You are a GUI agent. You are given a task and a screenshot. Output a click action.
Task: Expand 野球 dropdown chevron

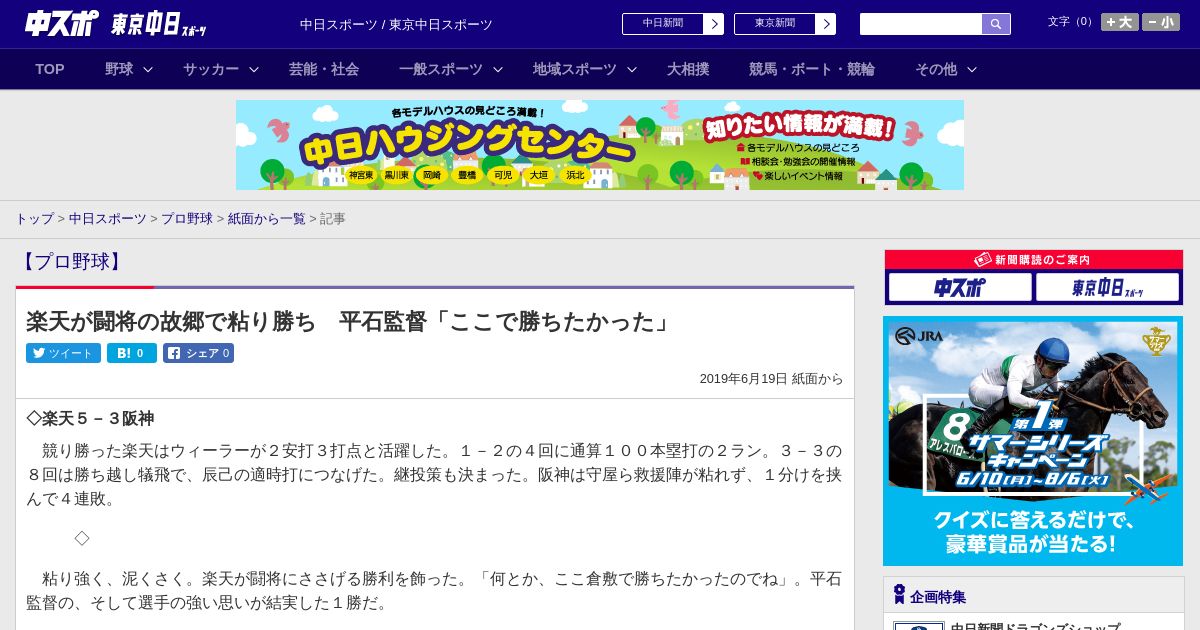pyautogui.click(x=148, y=69)
